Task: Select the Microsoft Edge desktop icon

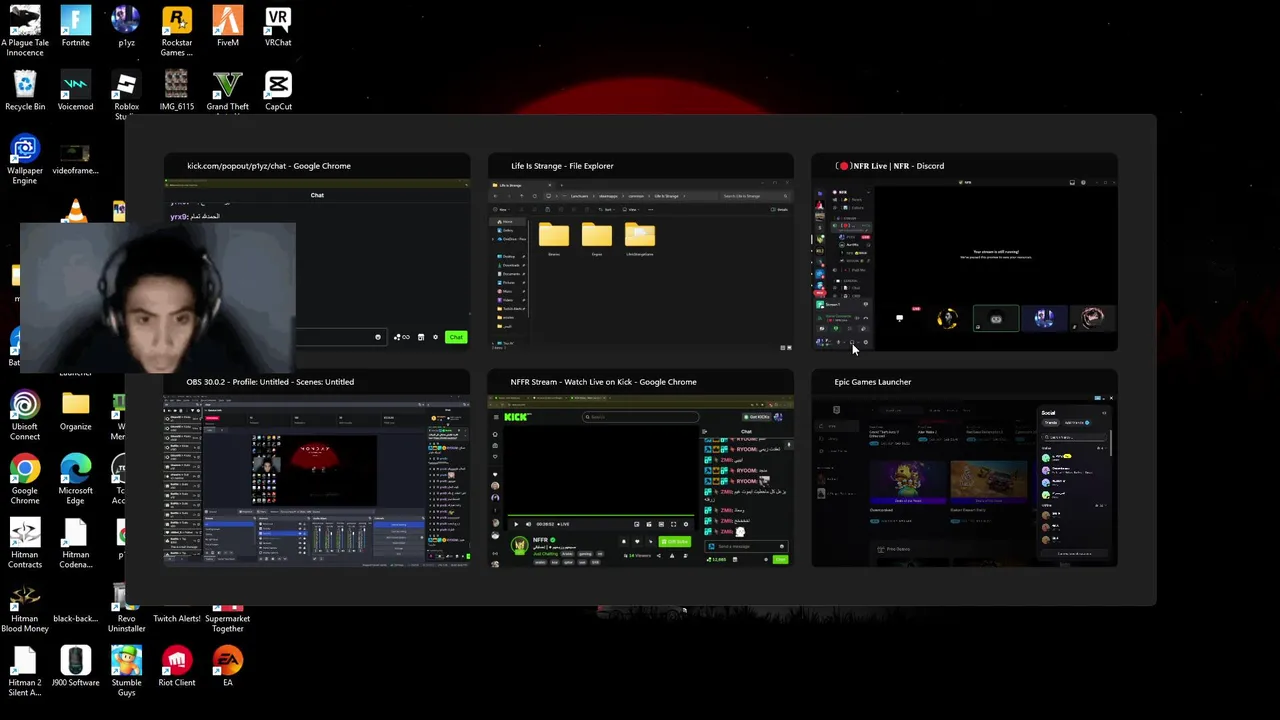Action: [x=75, y=479]
